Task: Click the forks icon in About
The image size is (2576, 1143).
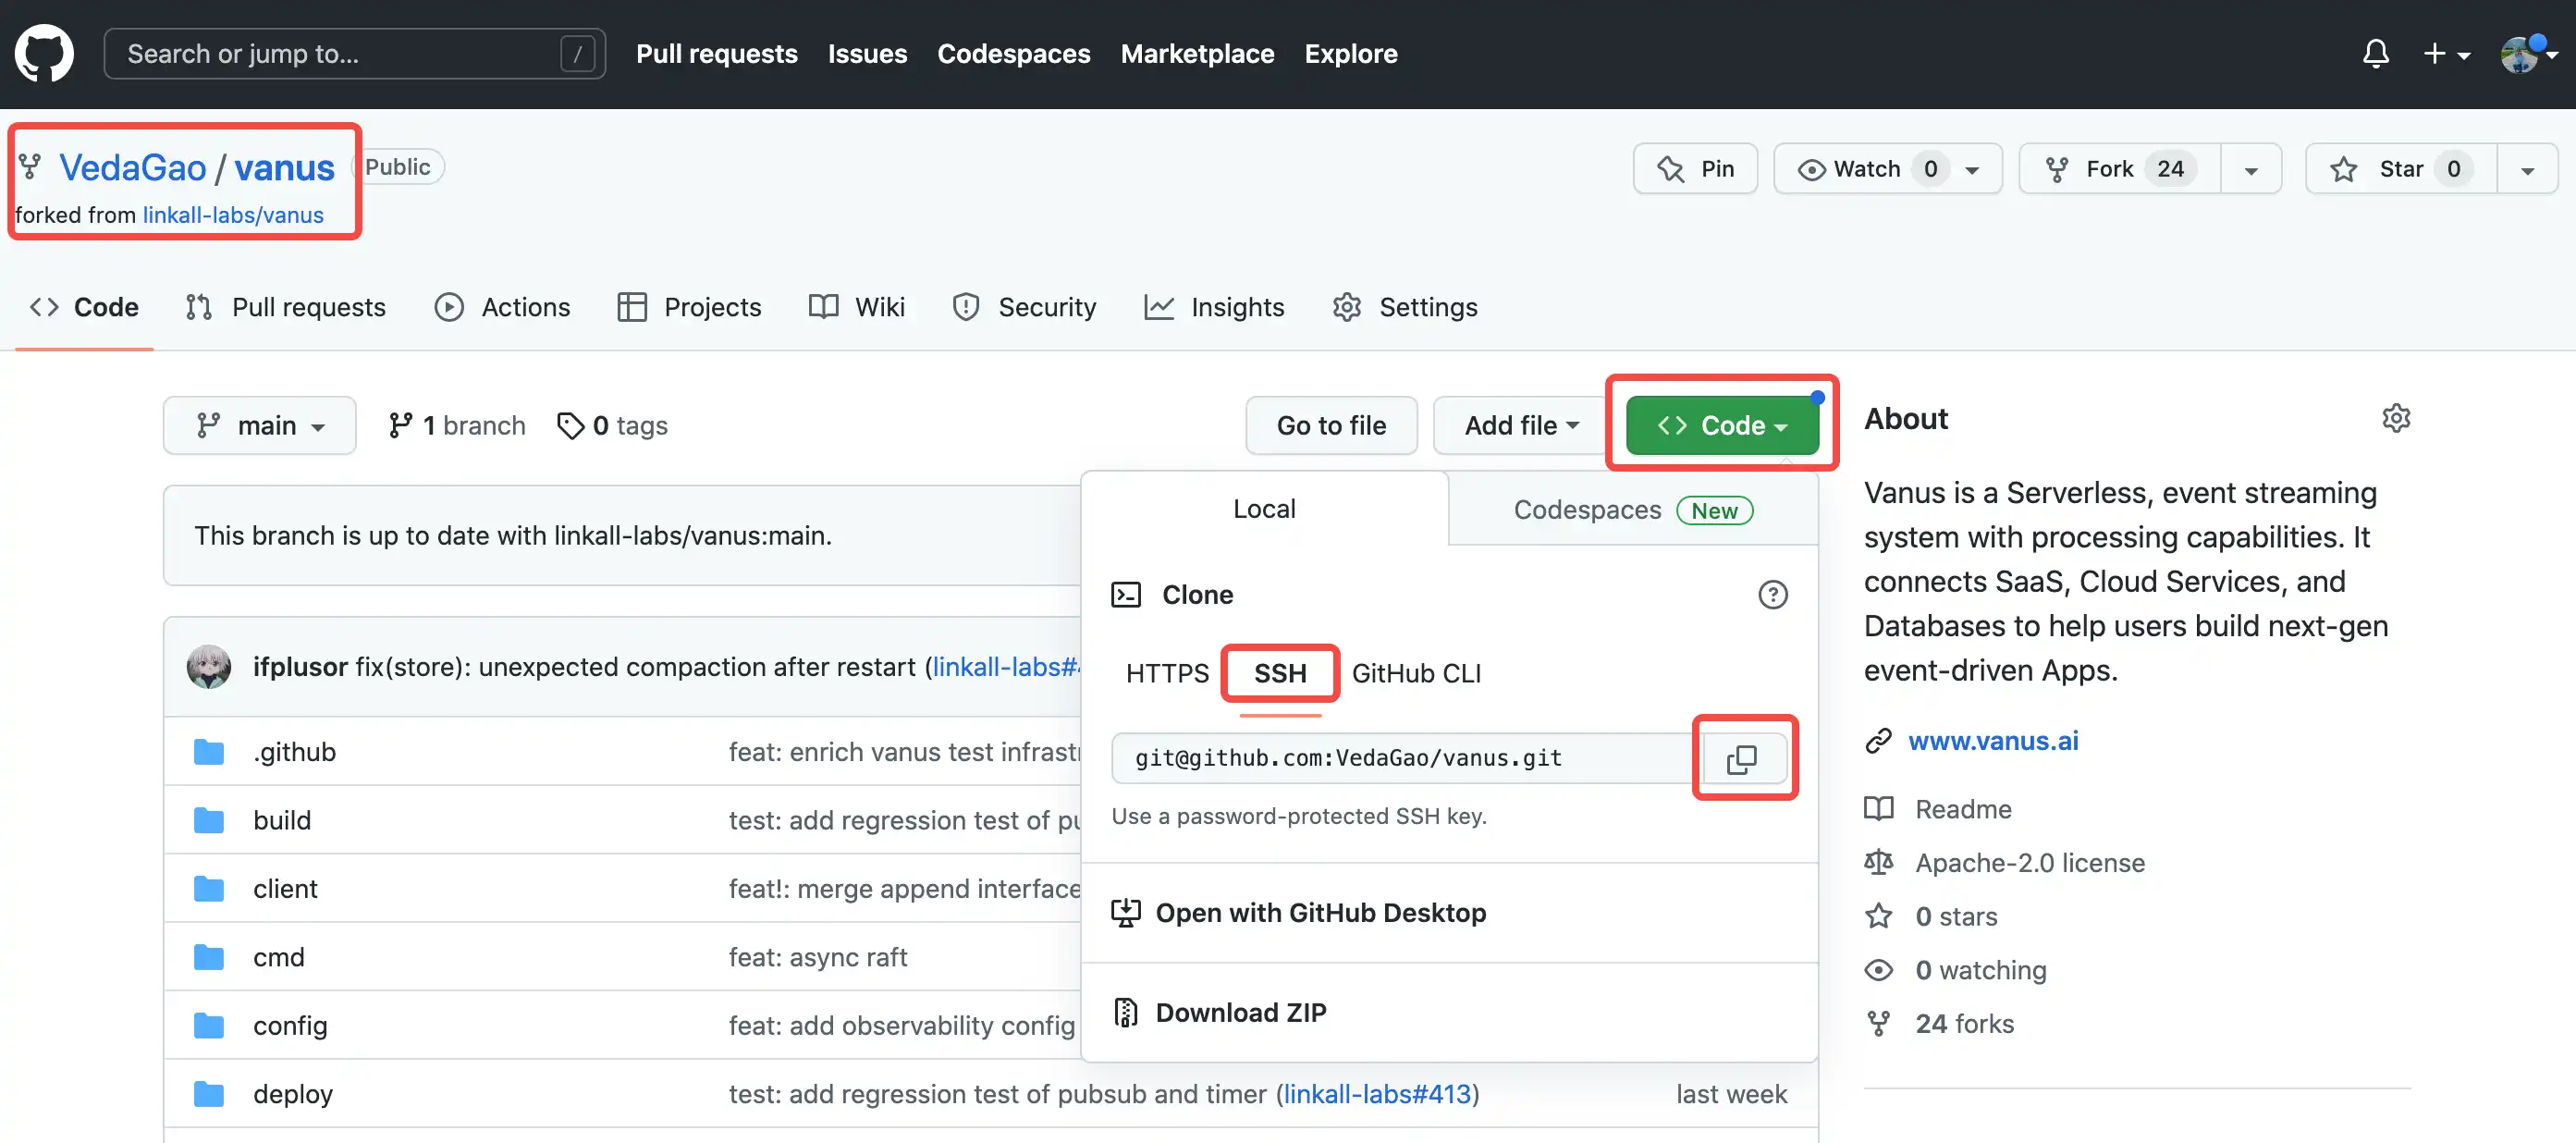Action: [1878, 1024]
